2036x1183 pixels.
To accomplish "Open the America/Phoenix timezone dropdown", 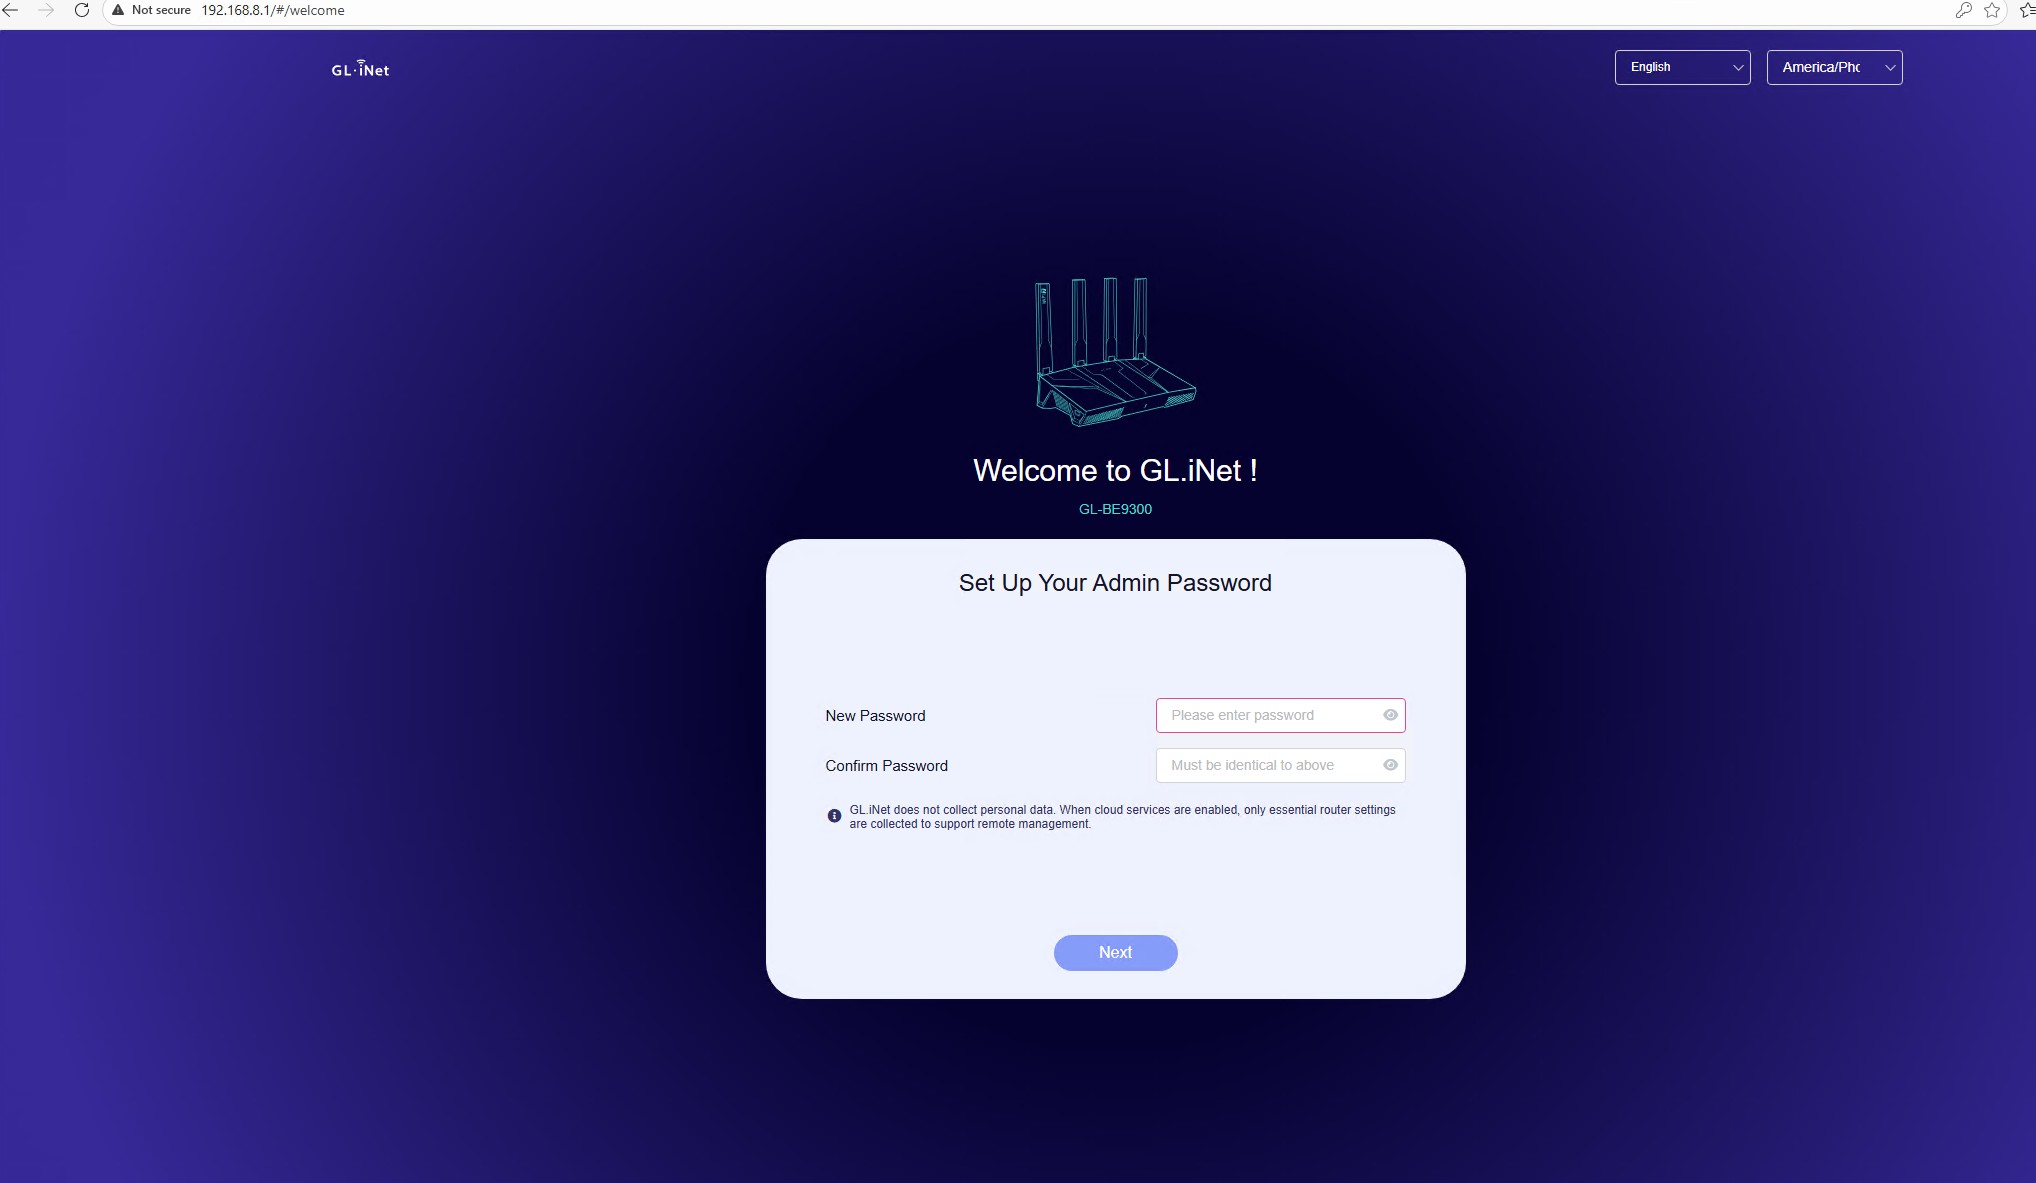I will click(1834, 67).
